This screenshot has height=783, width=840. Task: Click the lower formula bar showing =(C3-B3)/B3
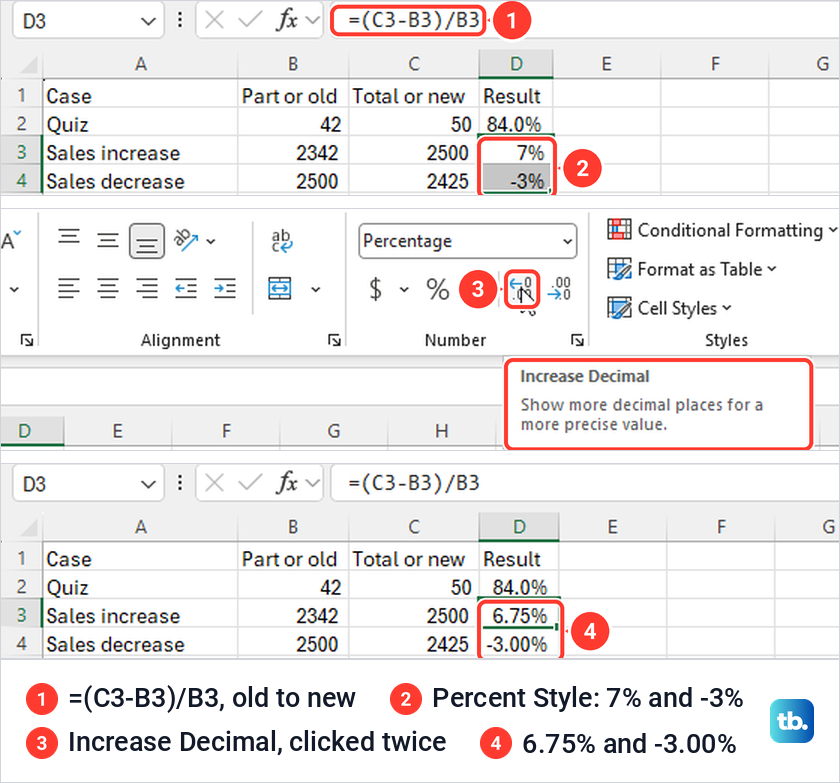coord(585,483)
